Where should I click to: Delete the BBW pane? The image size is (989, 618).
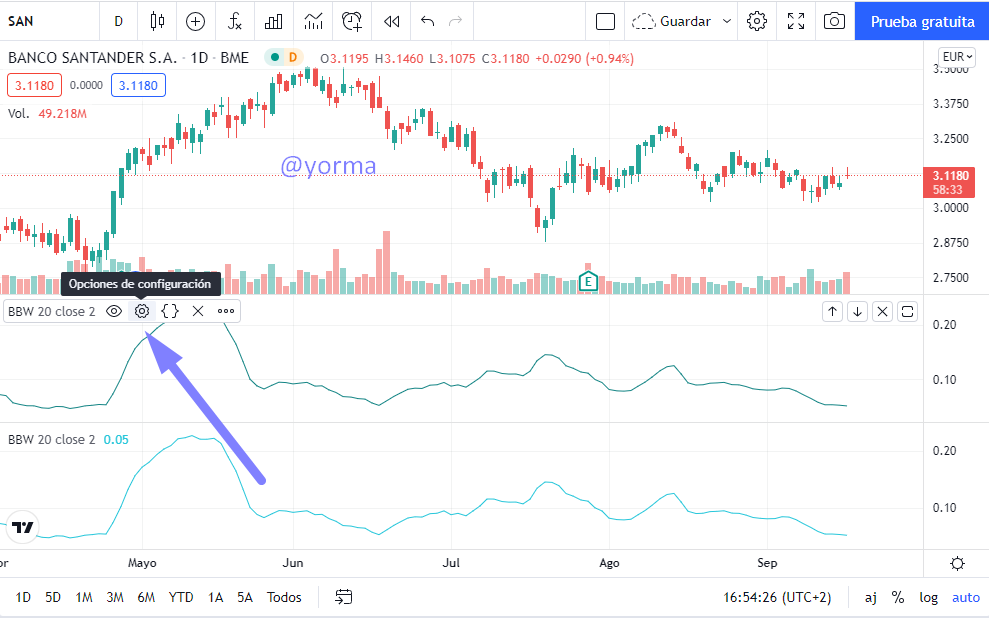click(x=882, y=312)
